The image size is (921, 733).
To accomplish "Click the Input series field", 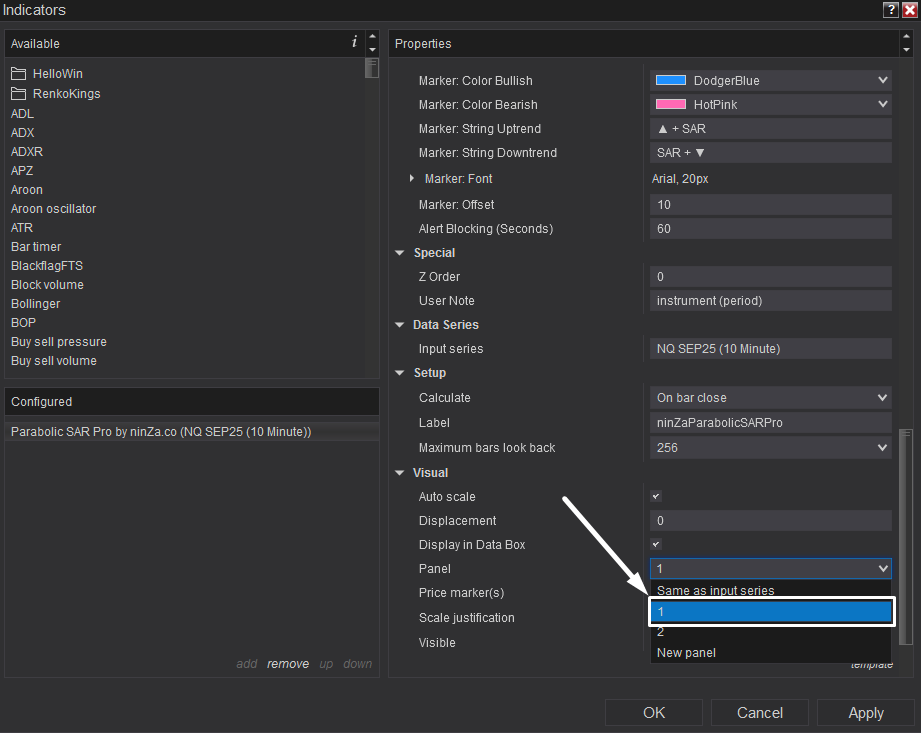I will click(771, 349).
